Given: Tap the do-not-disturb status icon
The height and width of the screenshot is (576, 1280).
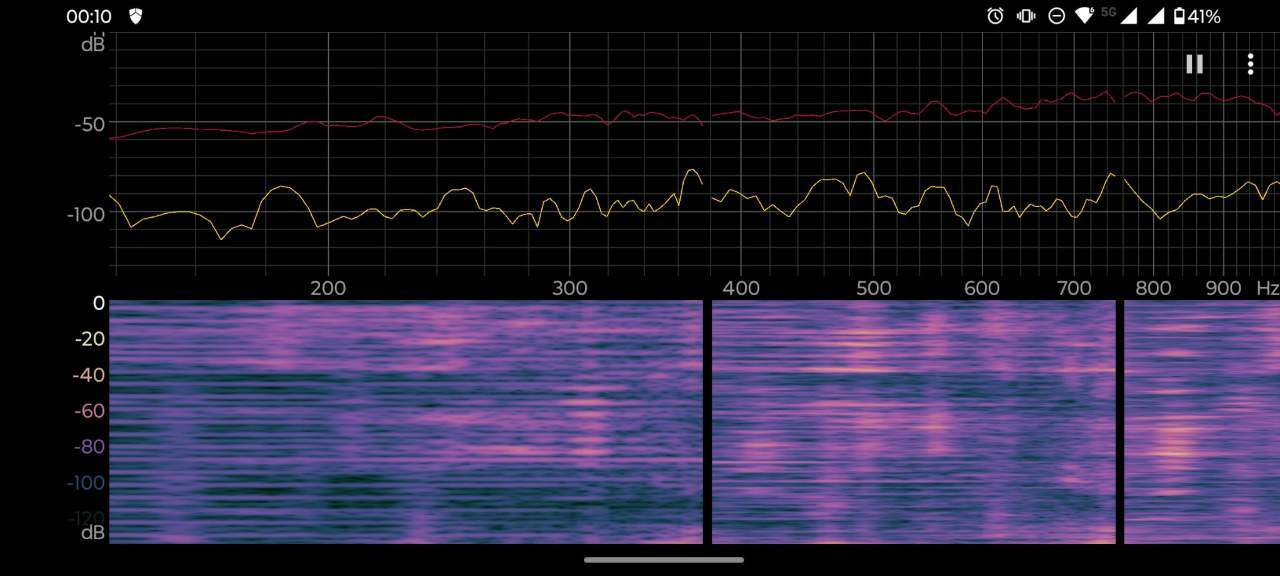Looking at the screenshot, I should coord(1056,16).
